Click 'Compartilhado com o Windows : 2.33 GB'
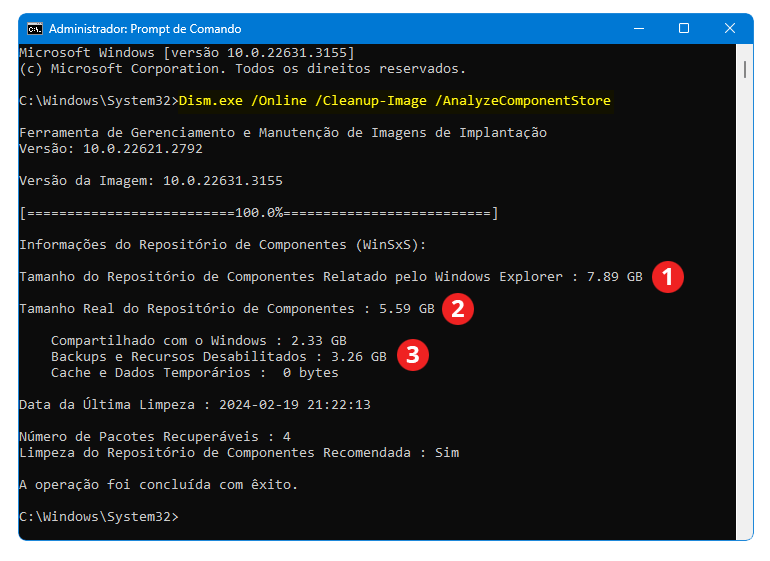 (199, 340)
